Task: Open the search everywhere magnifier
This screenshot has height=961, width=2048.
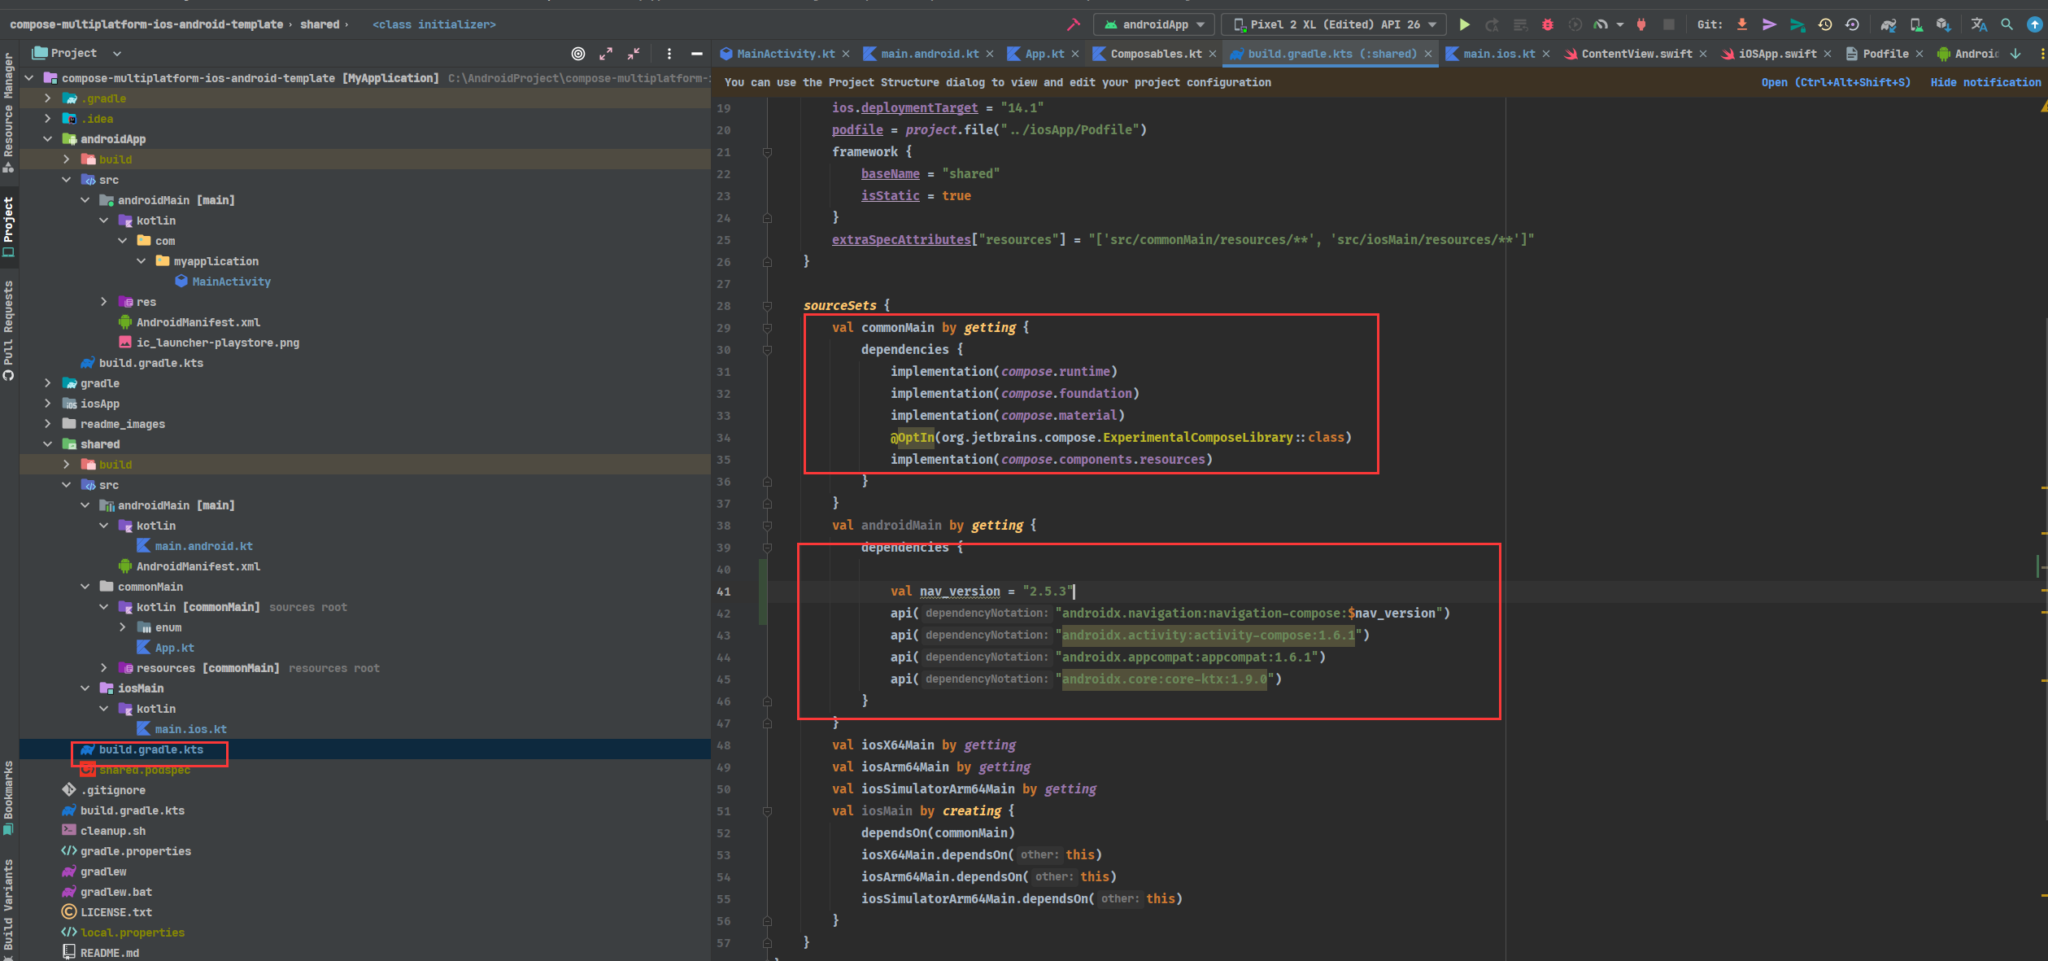Action: coord(2006,25)
